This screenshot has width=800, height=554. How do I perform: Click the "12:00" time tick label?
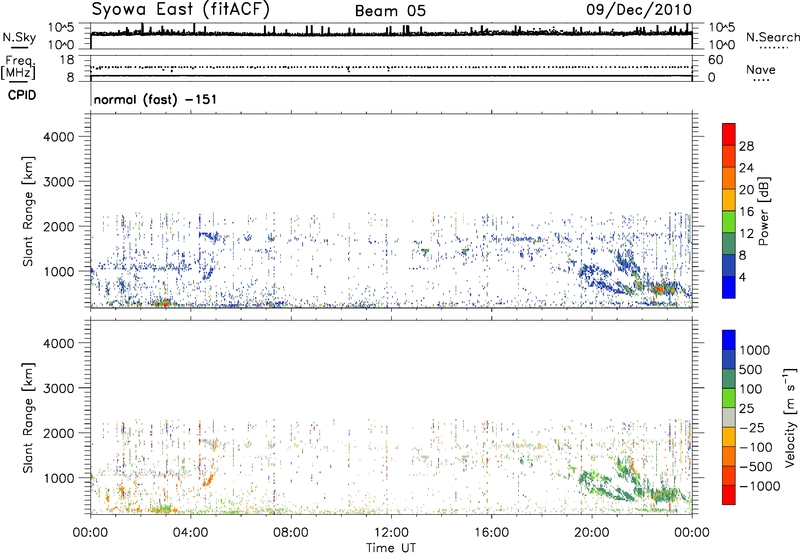tap(391, 533)
